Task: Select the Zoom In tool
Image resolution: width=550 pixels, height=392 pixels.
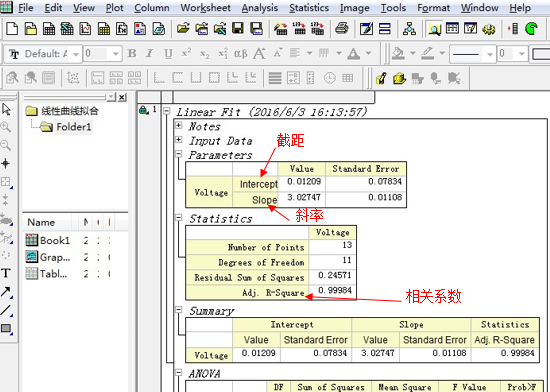Action: pos(6,127)
